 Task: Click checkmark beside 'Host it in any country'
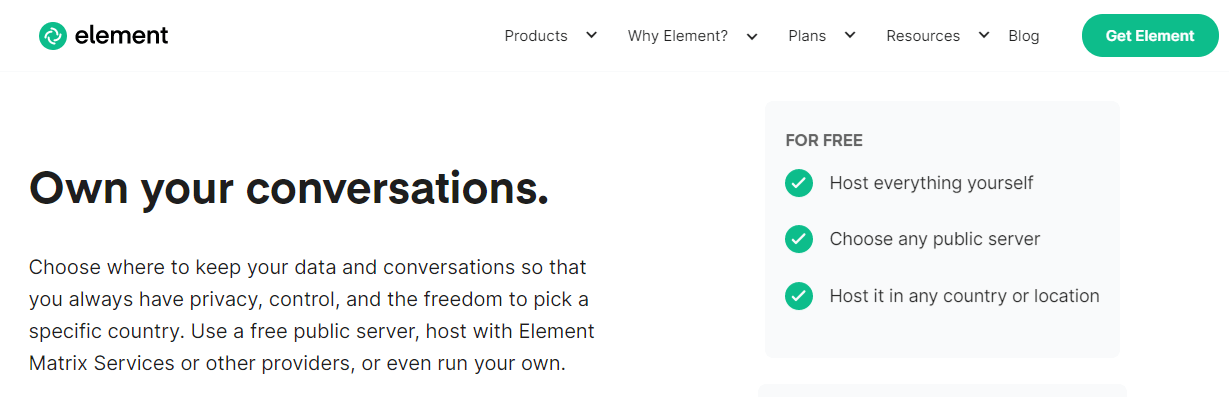coord(799,296)
